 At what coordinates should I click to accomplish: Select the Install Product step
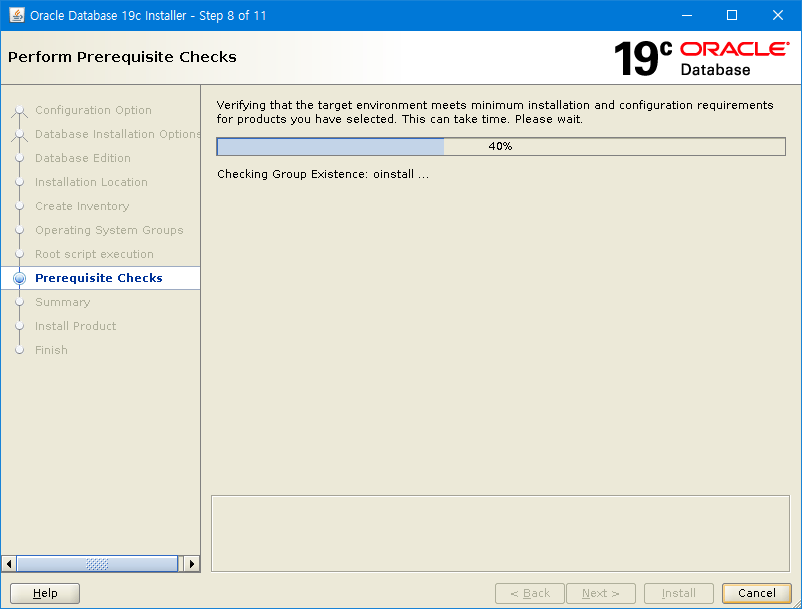(75, 326)
